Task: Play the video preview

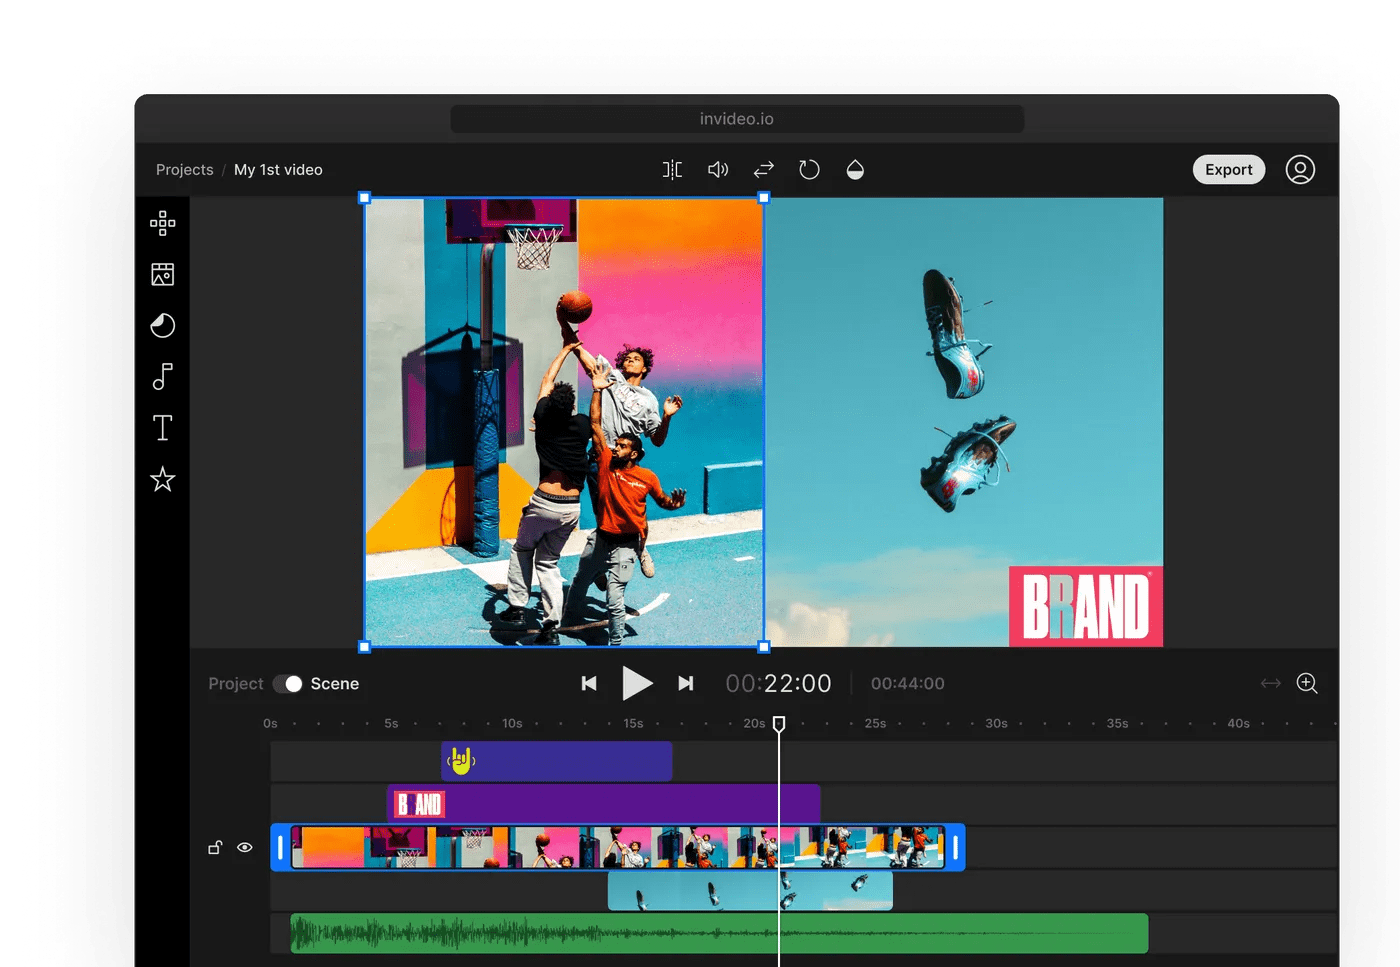Action: [x=637, y=684]
